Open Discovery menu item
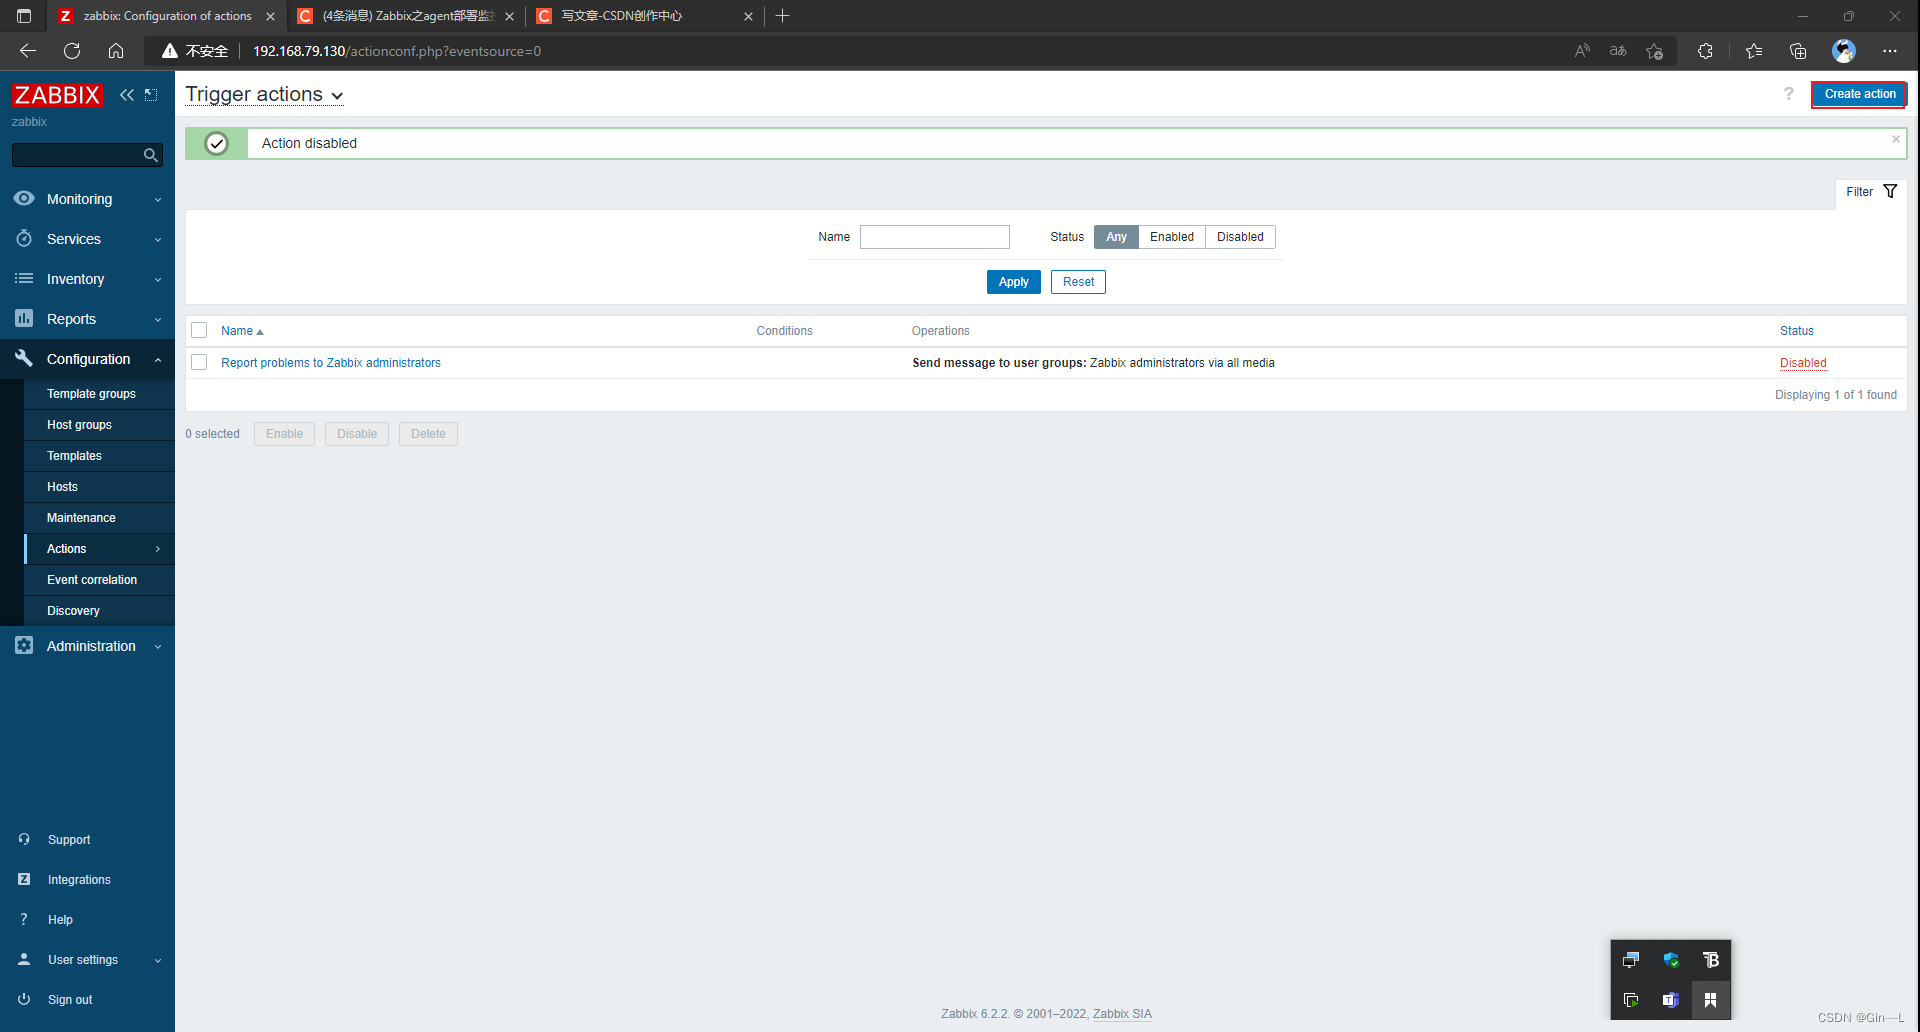This screenshot has width=1920, height=1032. pos(73,611)
